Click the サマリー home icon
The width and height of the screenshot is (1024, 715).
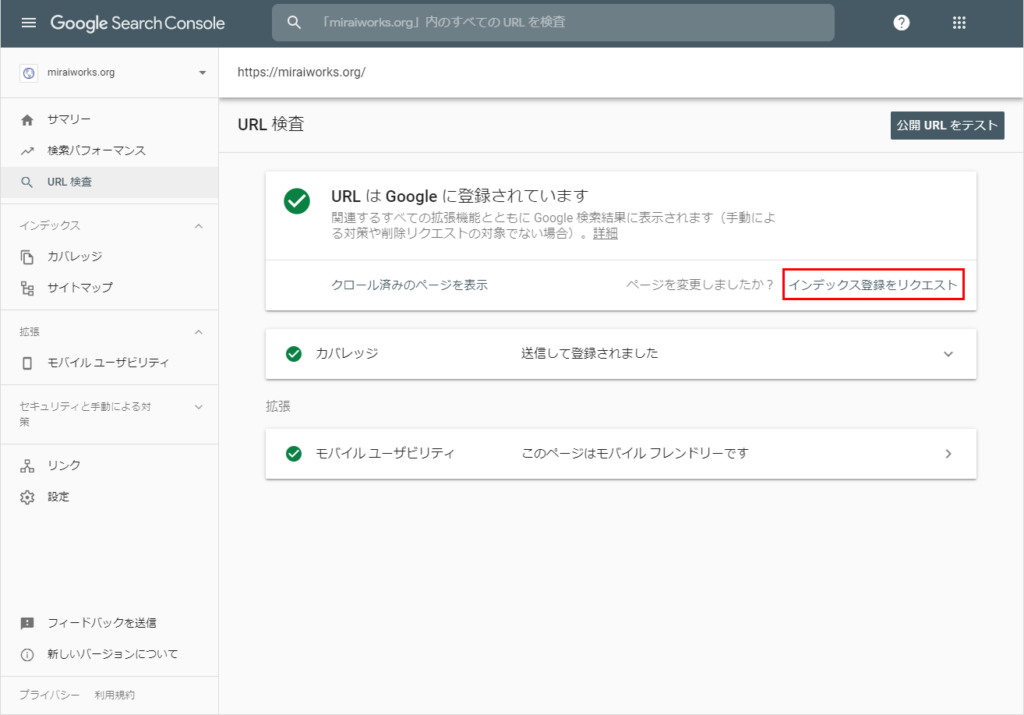point(27,119)
